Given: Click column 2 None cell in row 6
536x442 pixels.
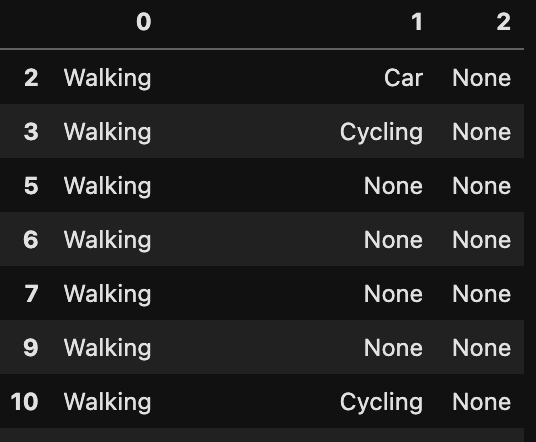Looking at the screenshot, I should 482,240.
